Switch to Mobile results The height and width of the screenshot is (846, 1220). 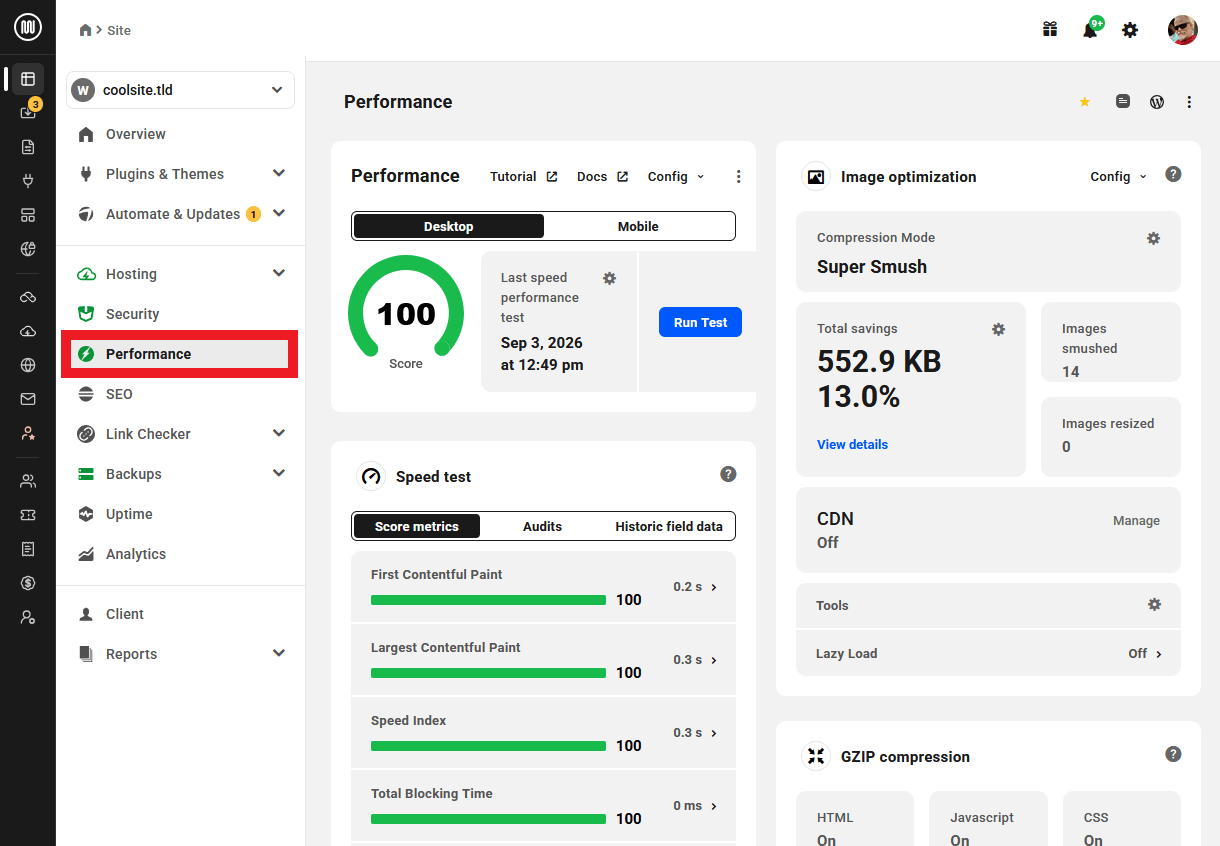tap(638, 226)
